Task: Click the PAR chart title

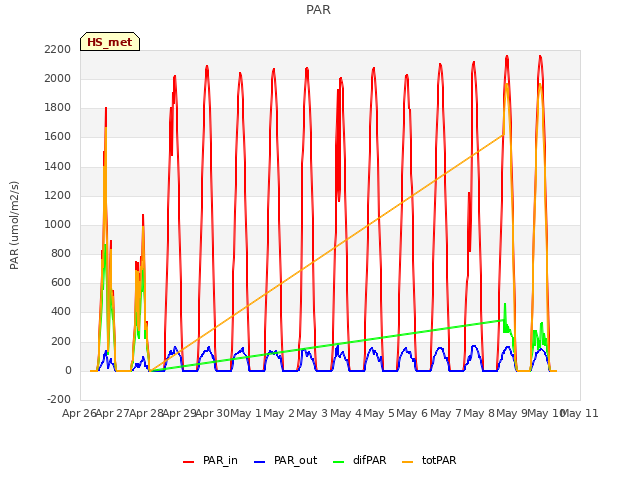Action: click(x=318, y=10)
